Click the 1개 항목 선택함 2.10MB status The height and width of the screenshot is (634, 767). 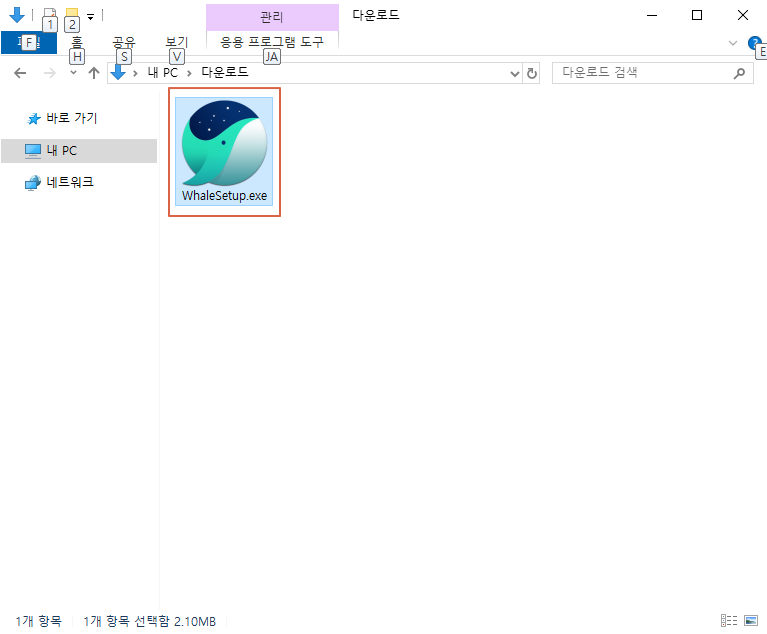point(150,621)
